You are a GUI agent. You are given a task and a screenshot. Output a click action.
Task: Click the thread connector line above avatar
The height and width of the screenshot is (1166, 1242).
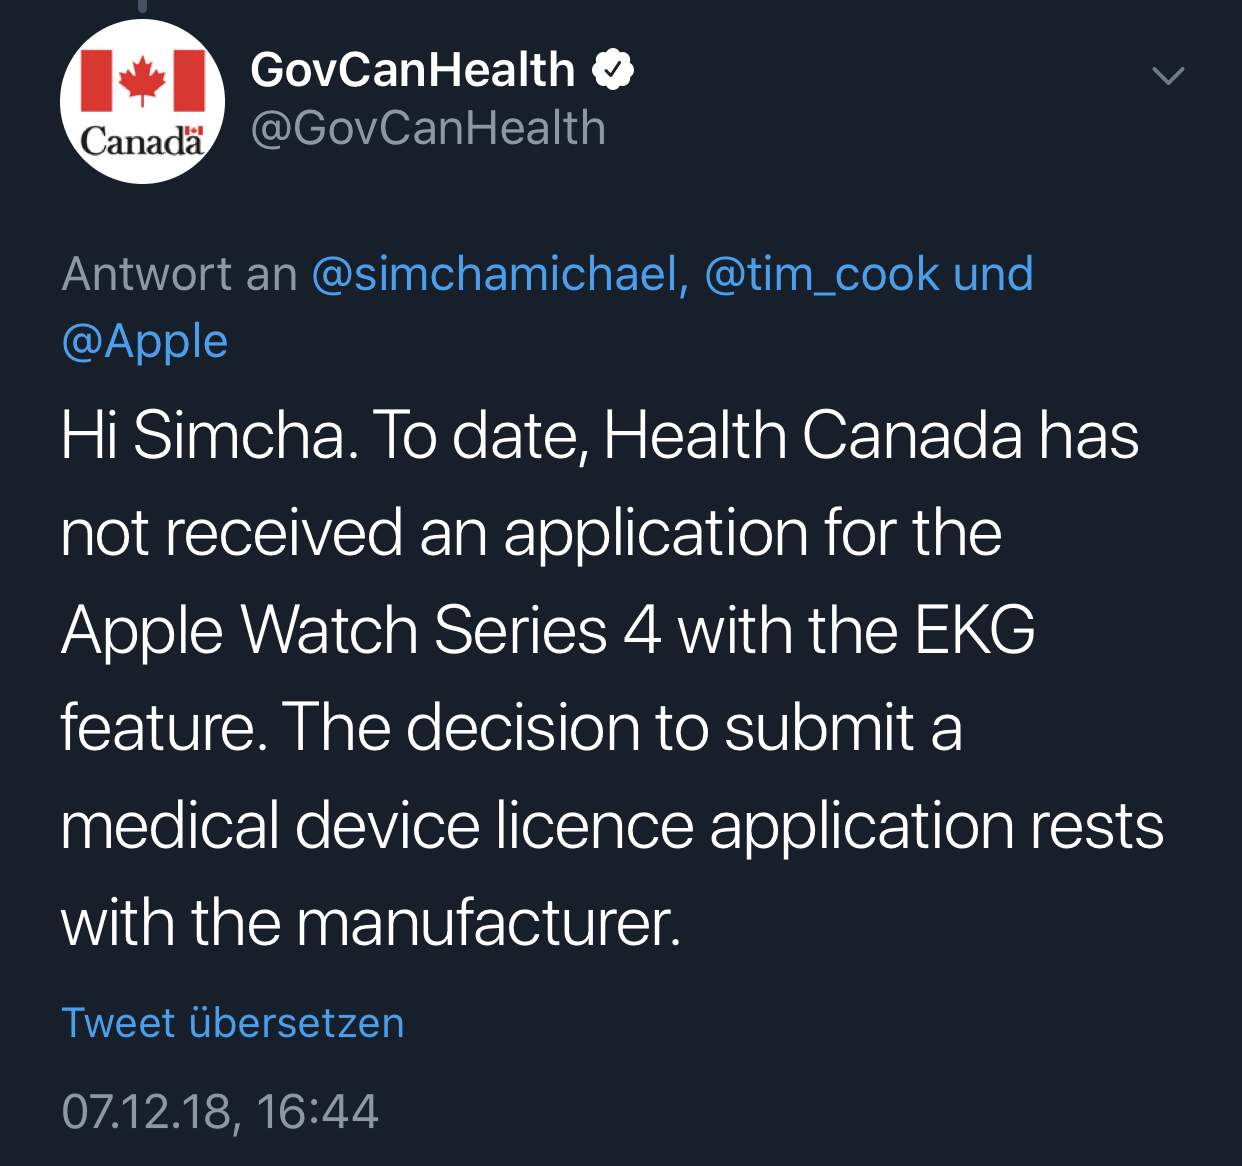coord(142,6)
